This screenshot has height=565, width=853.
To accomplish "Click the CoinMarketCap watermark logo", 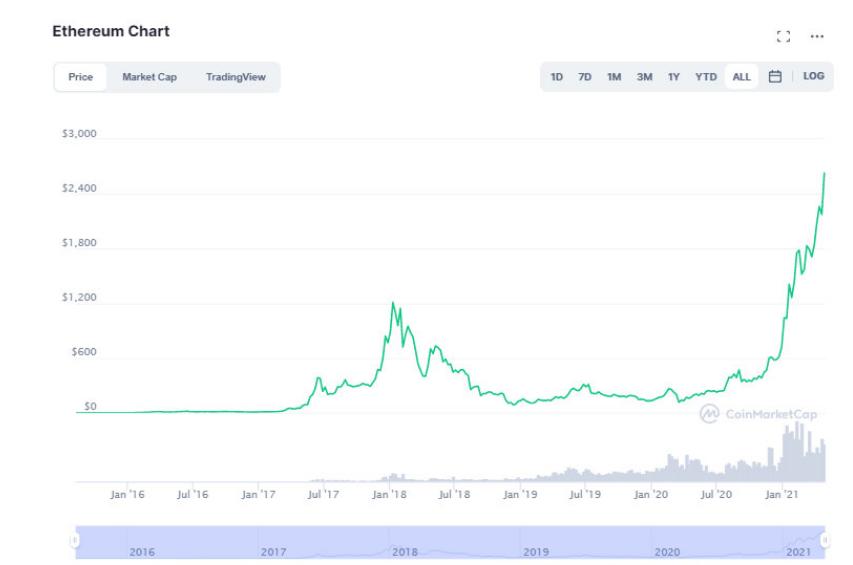I will 757,413.
